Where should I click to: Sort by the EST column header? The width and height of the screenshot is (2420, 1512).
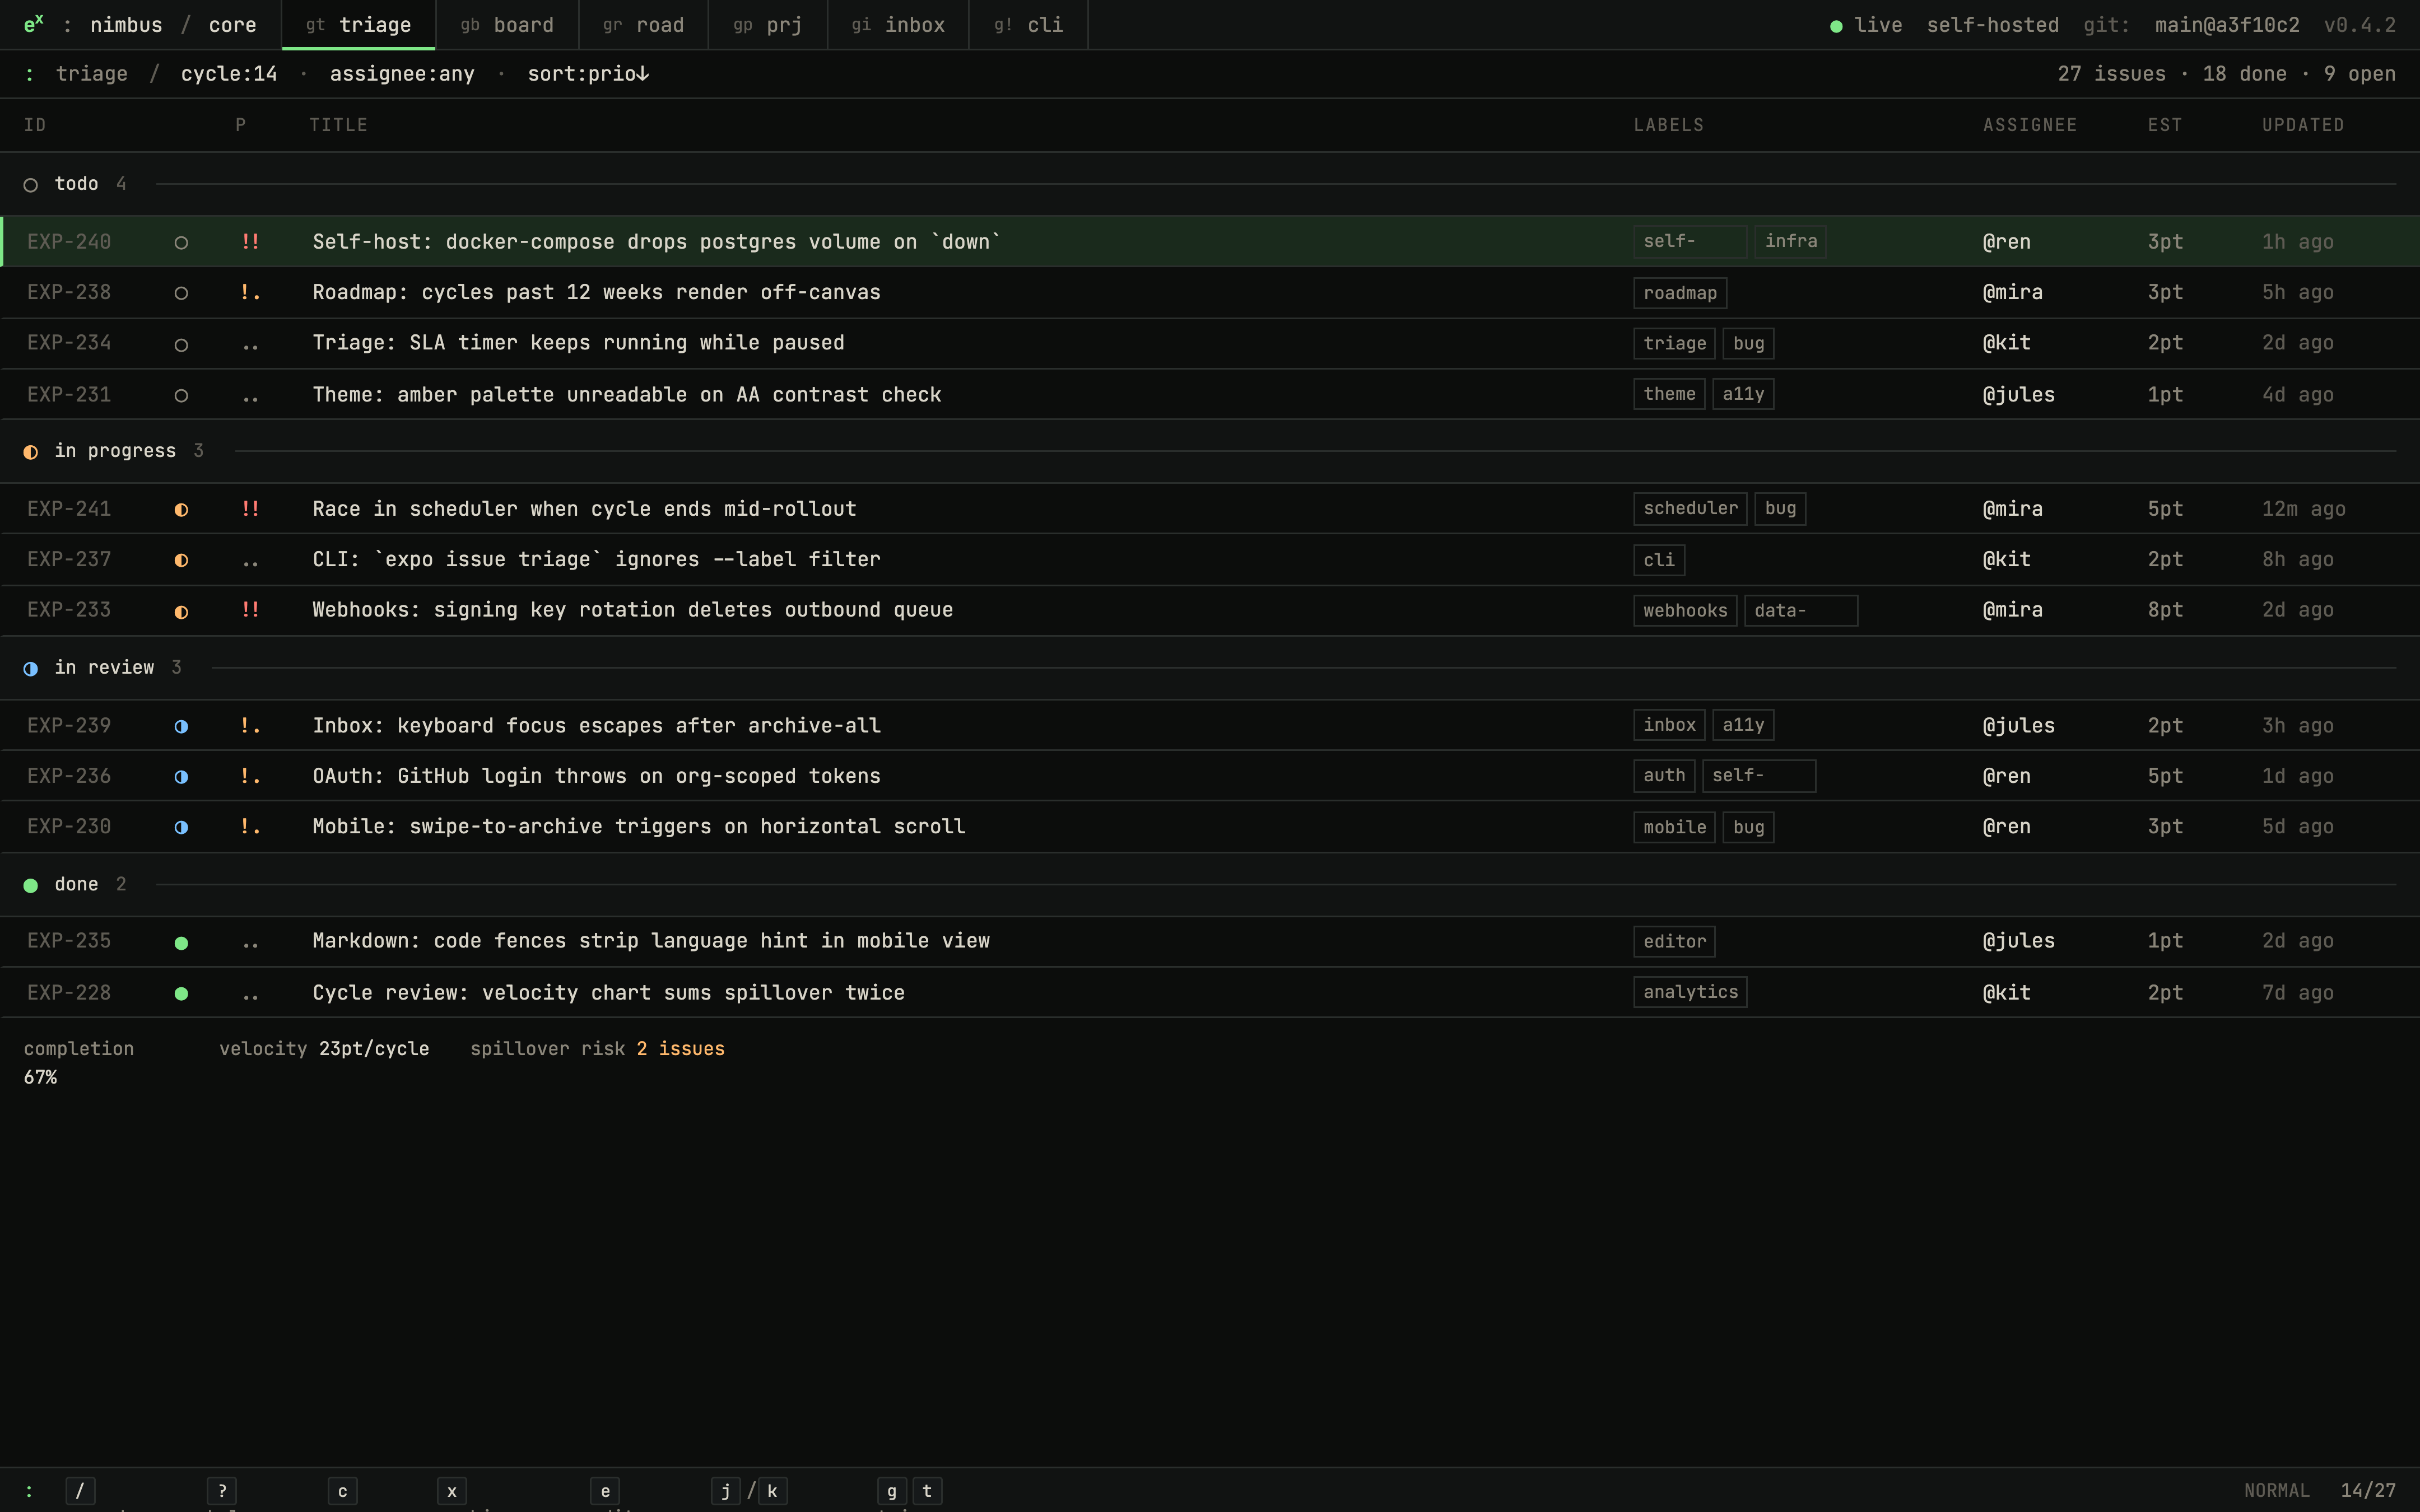click(x=2164, y=125)
